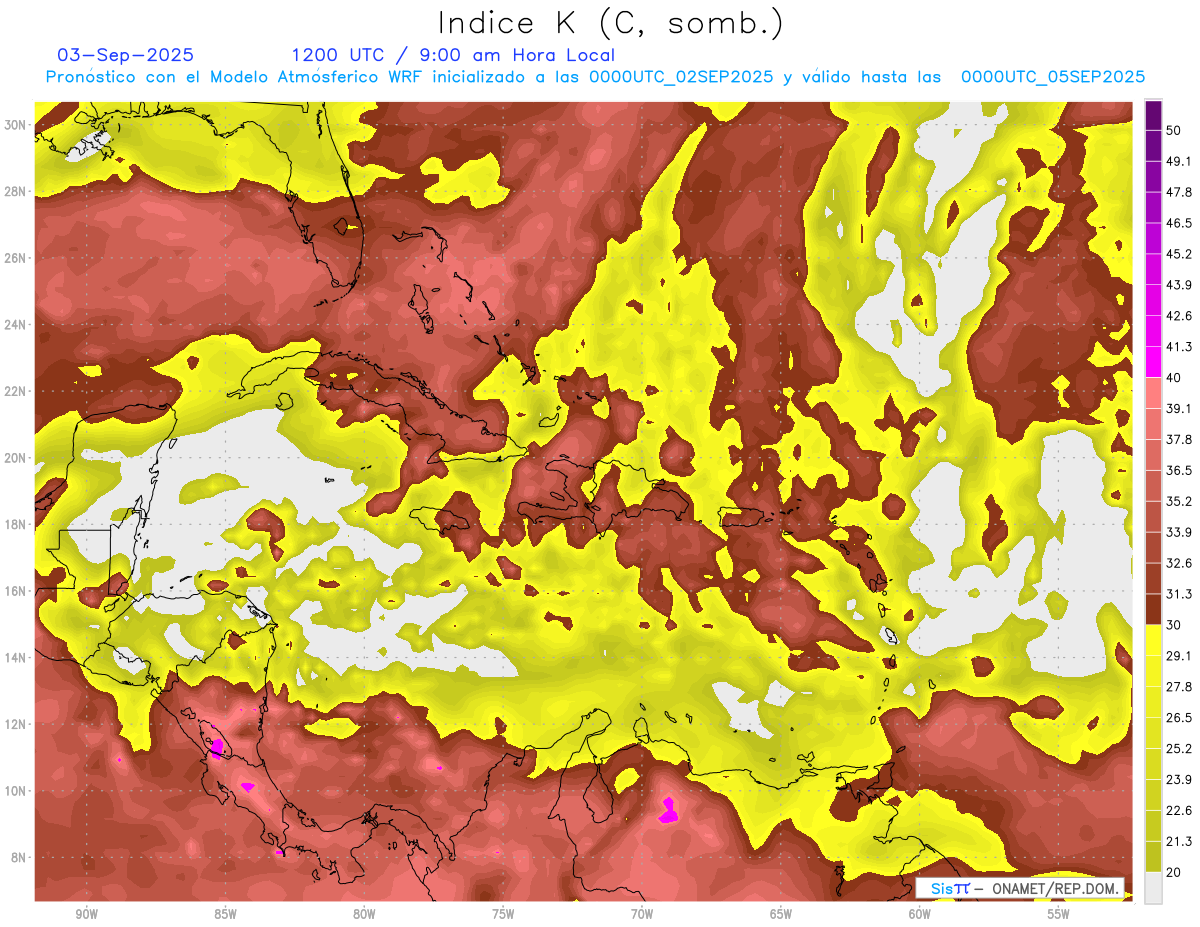Click the colorbar value "40"
1200x927 pixels.
pyautogui.click(x=1174, y=378)
